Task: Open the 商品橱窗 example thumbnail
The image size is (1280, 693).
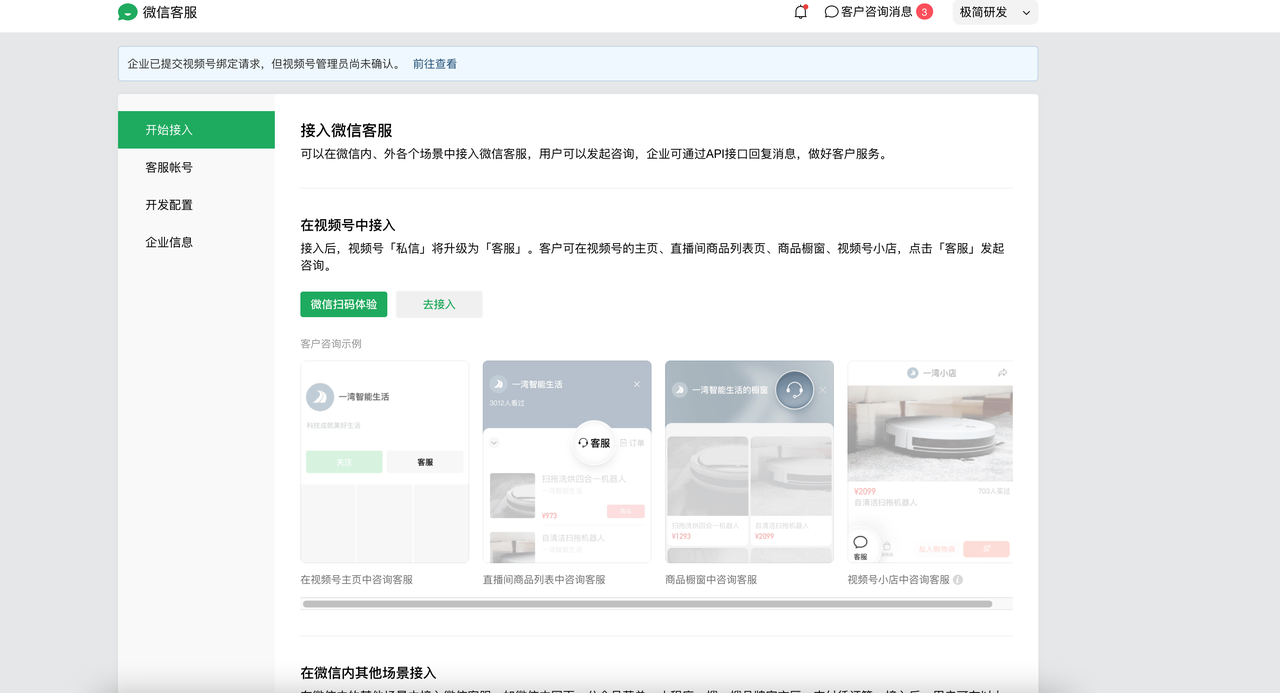Action: point(749,462)
